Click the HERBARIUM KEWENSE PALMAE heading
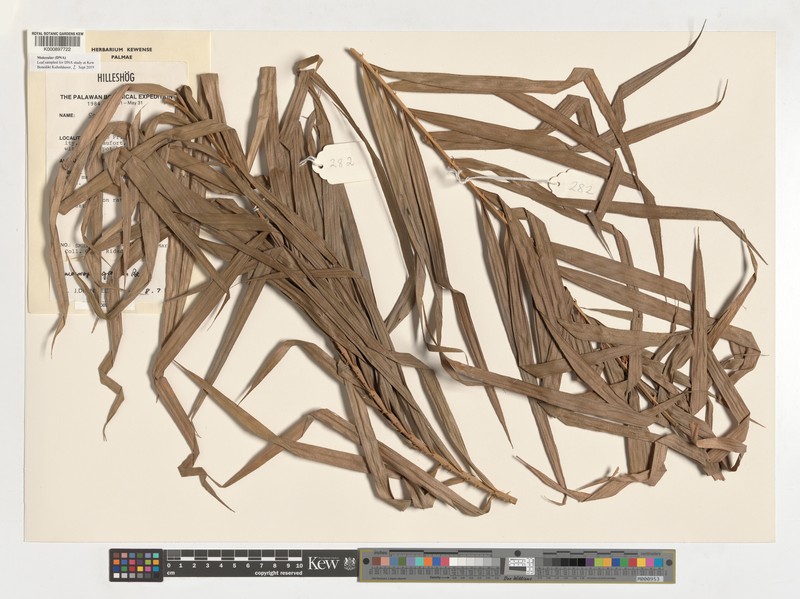 point(122,54)
